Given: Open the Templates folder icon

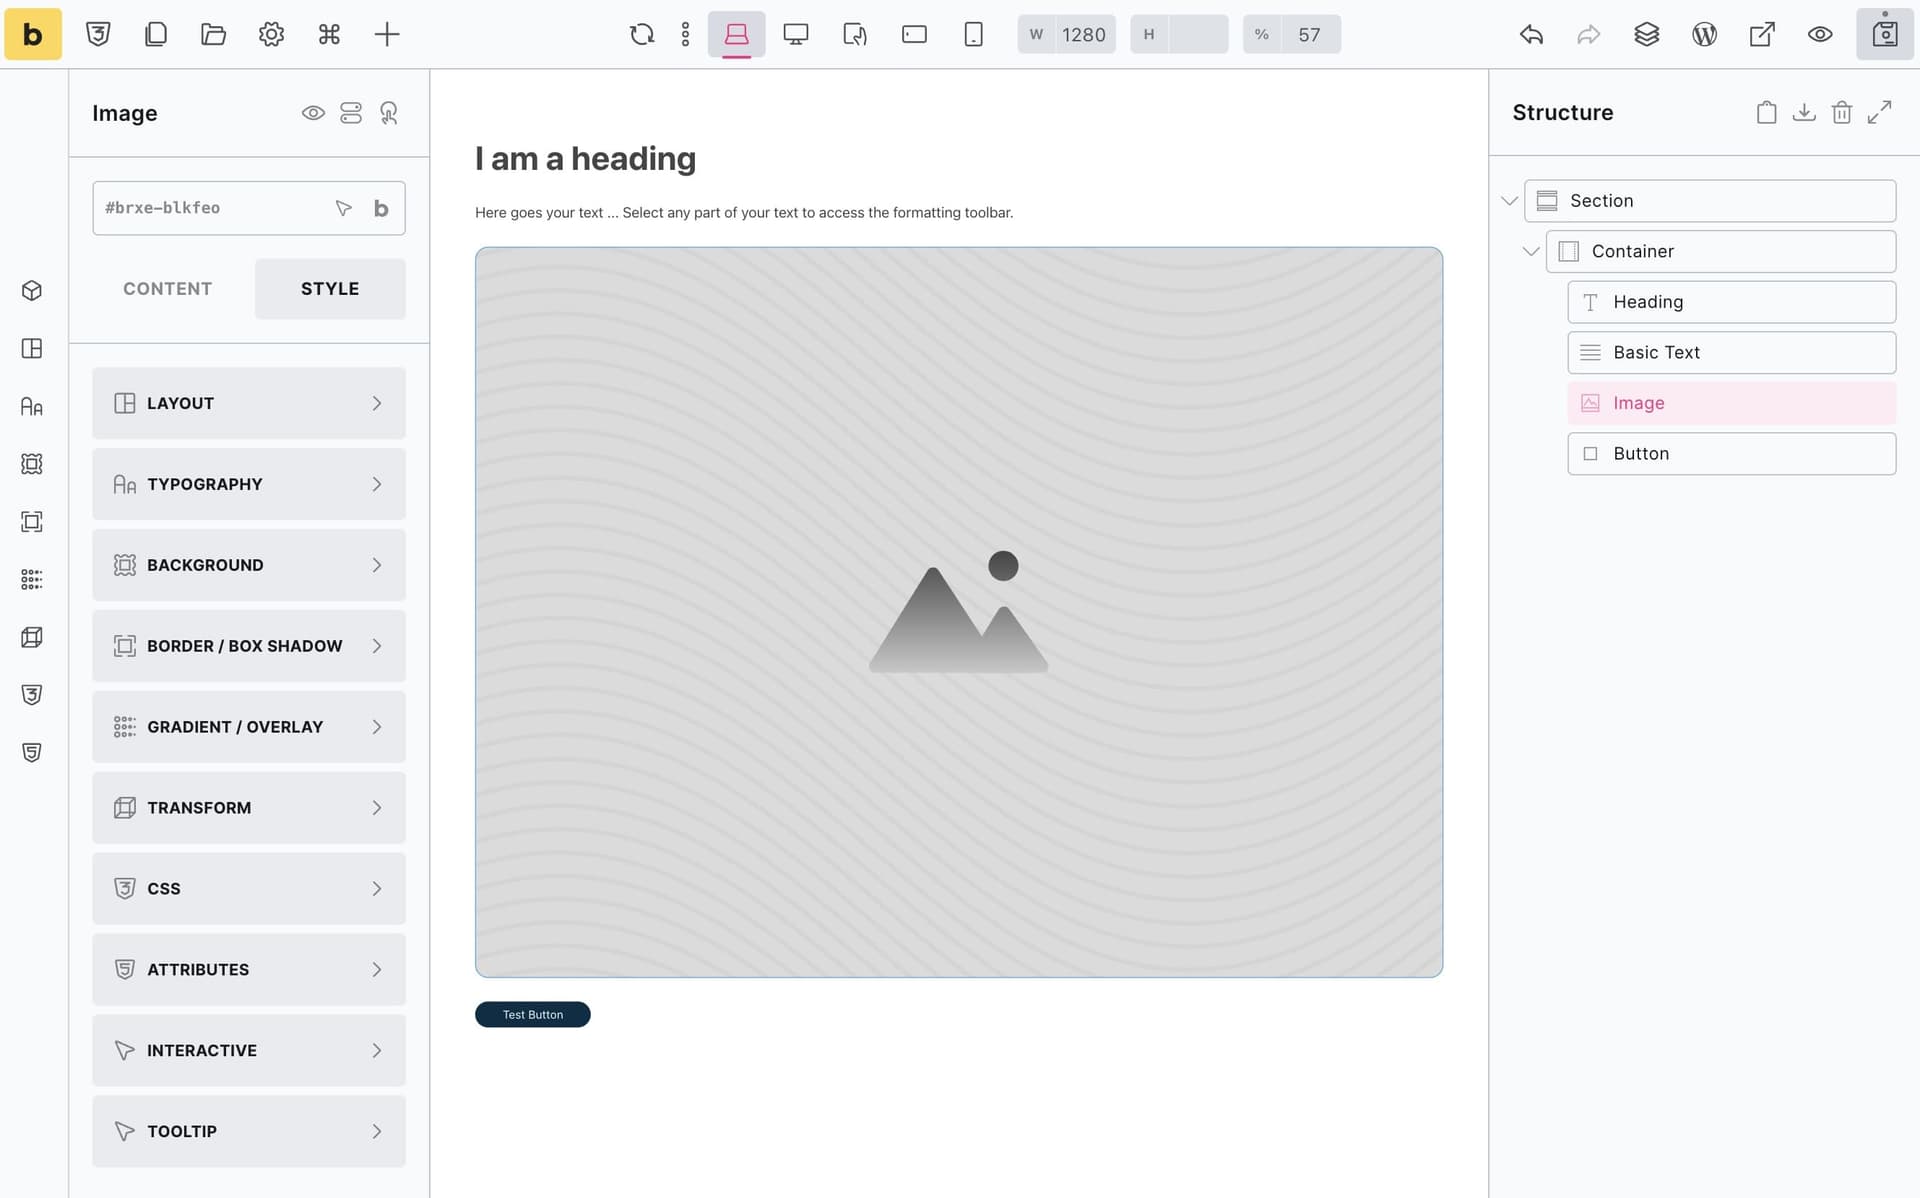Looking at the screenshot, I should pos(213,34).
